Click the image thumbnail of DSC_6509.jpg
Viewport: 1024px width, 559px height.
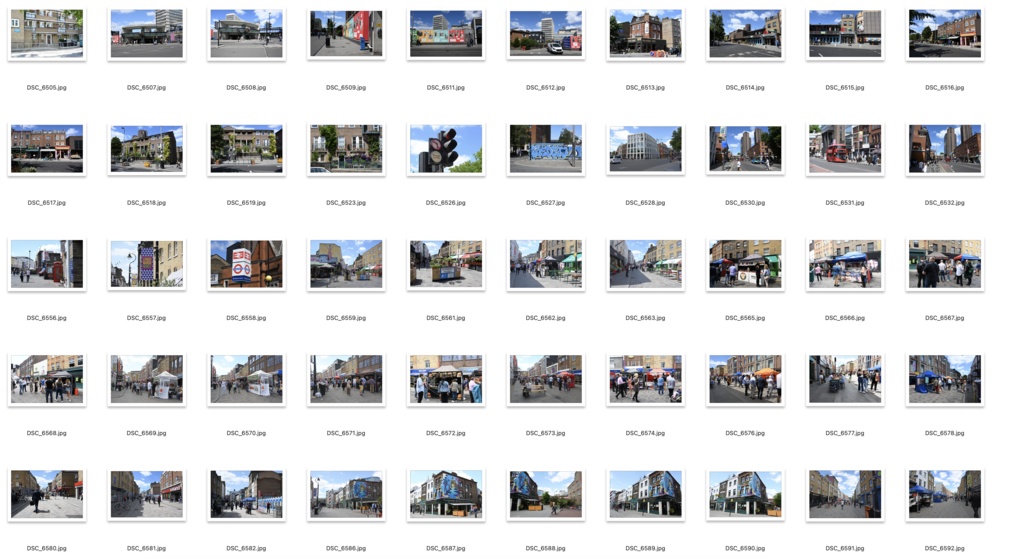click(346, 33)
